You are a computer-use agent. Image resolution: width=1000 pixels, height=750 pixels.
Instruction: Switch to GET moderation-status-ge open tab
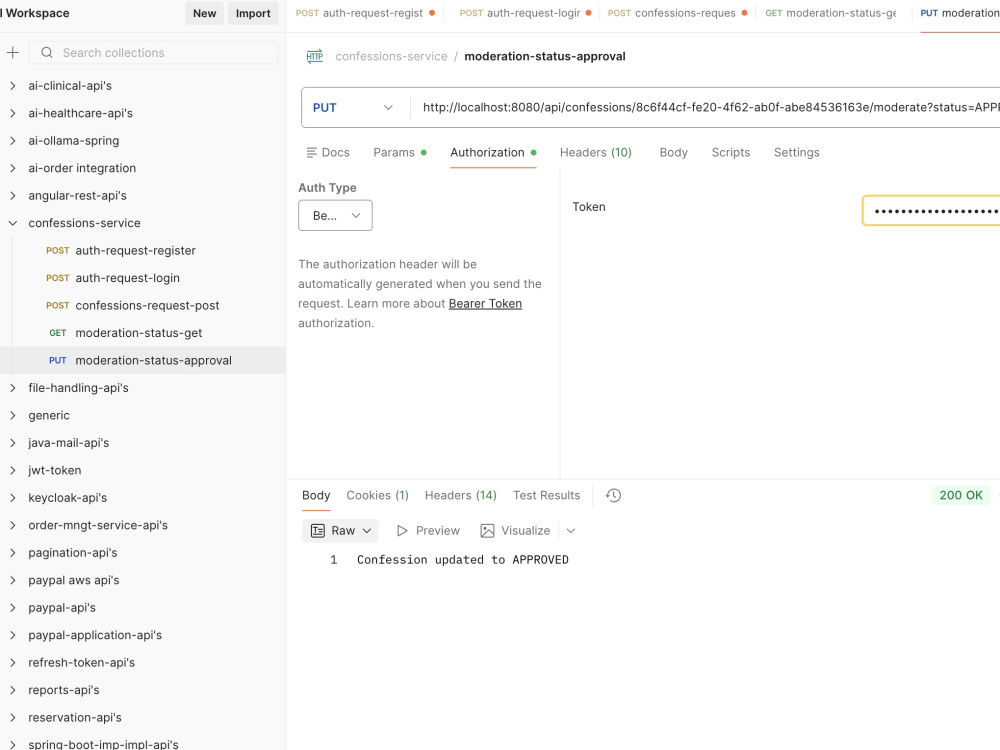(830, 13)
